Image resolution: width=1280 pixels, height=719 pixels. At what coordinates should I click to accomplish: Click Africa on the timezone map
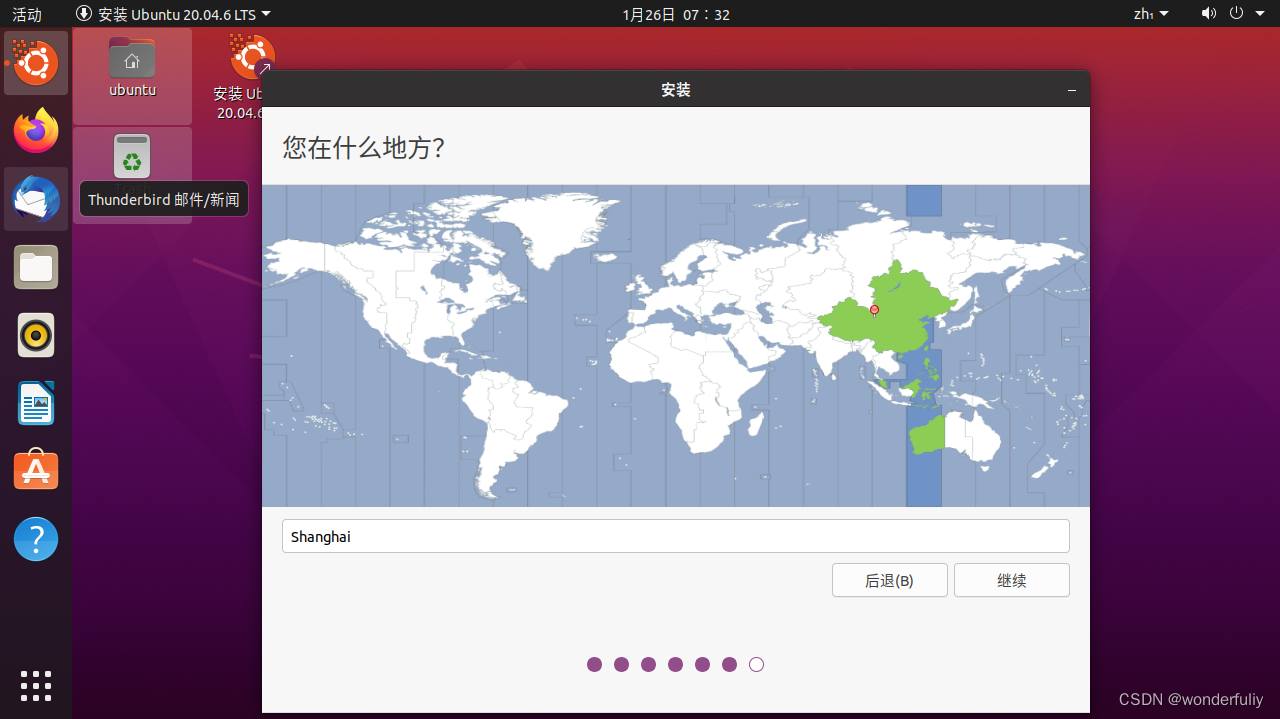coord(690,385)
